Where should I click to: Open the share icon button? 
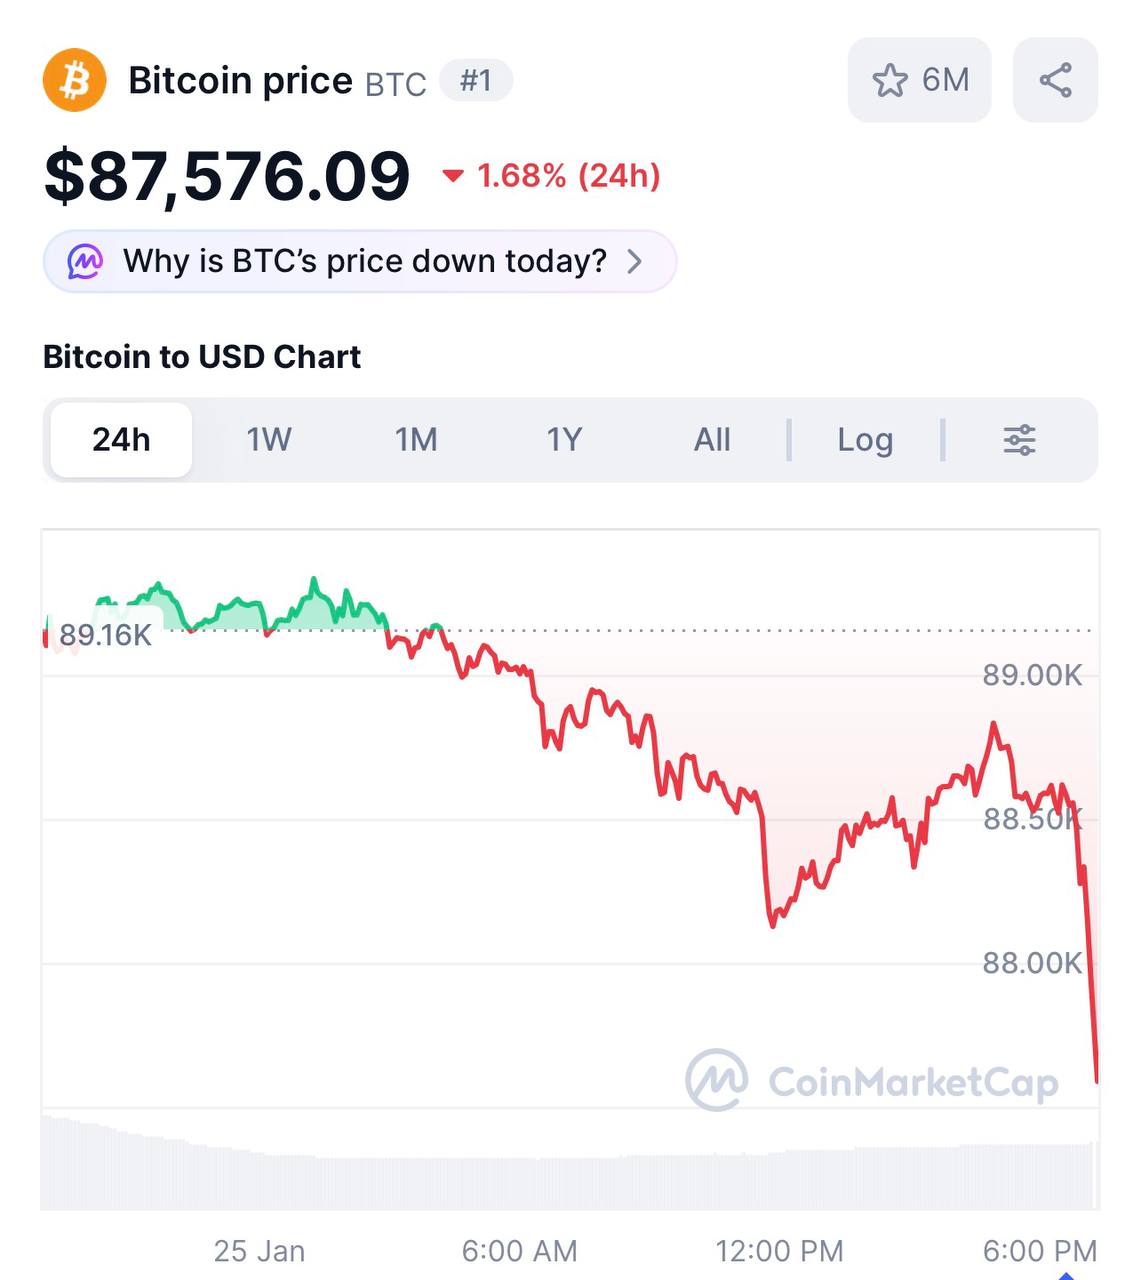tap(1055, 80)
